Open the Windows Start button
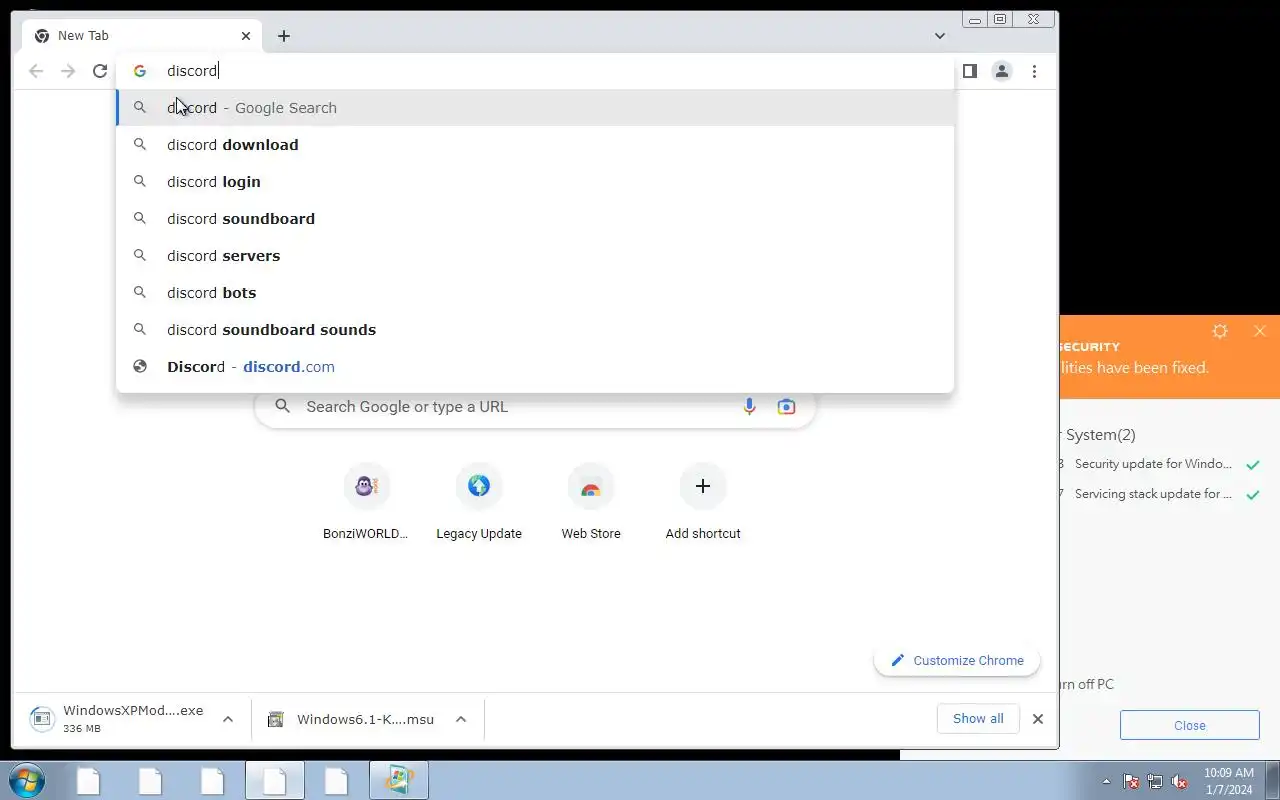The height and width of the screenshot is (800, 1280). click(x=27, y=780)
